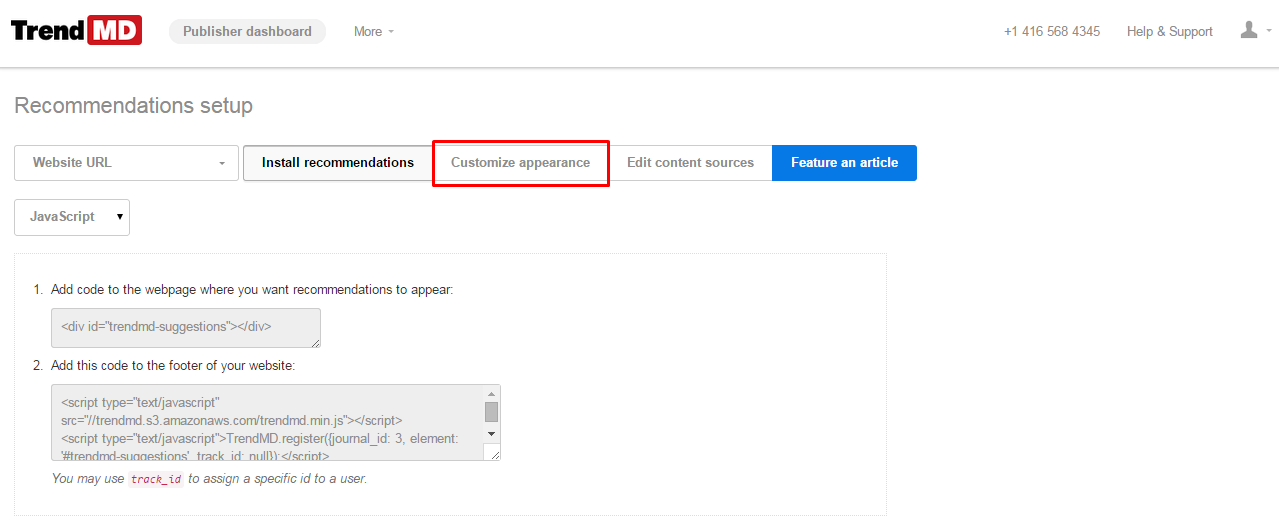Click the trendmd-suggestions div code field

coord(186,328)
